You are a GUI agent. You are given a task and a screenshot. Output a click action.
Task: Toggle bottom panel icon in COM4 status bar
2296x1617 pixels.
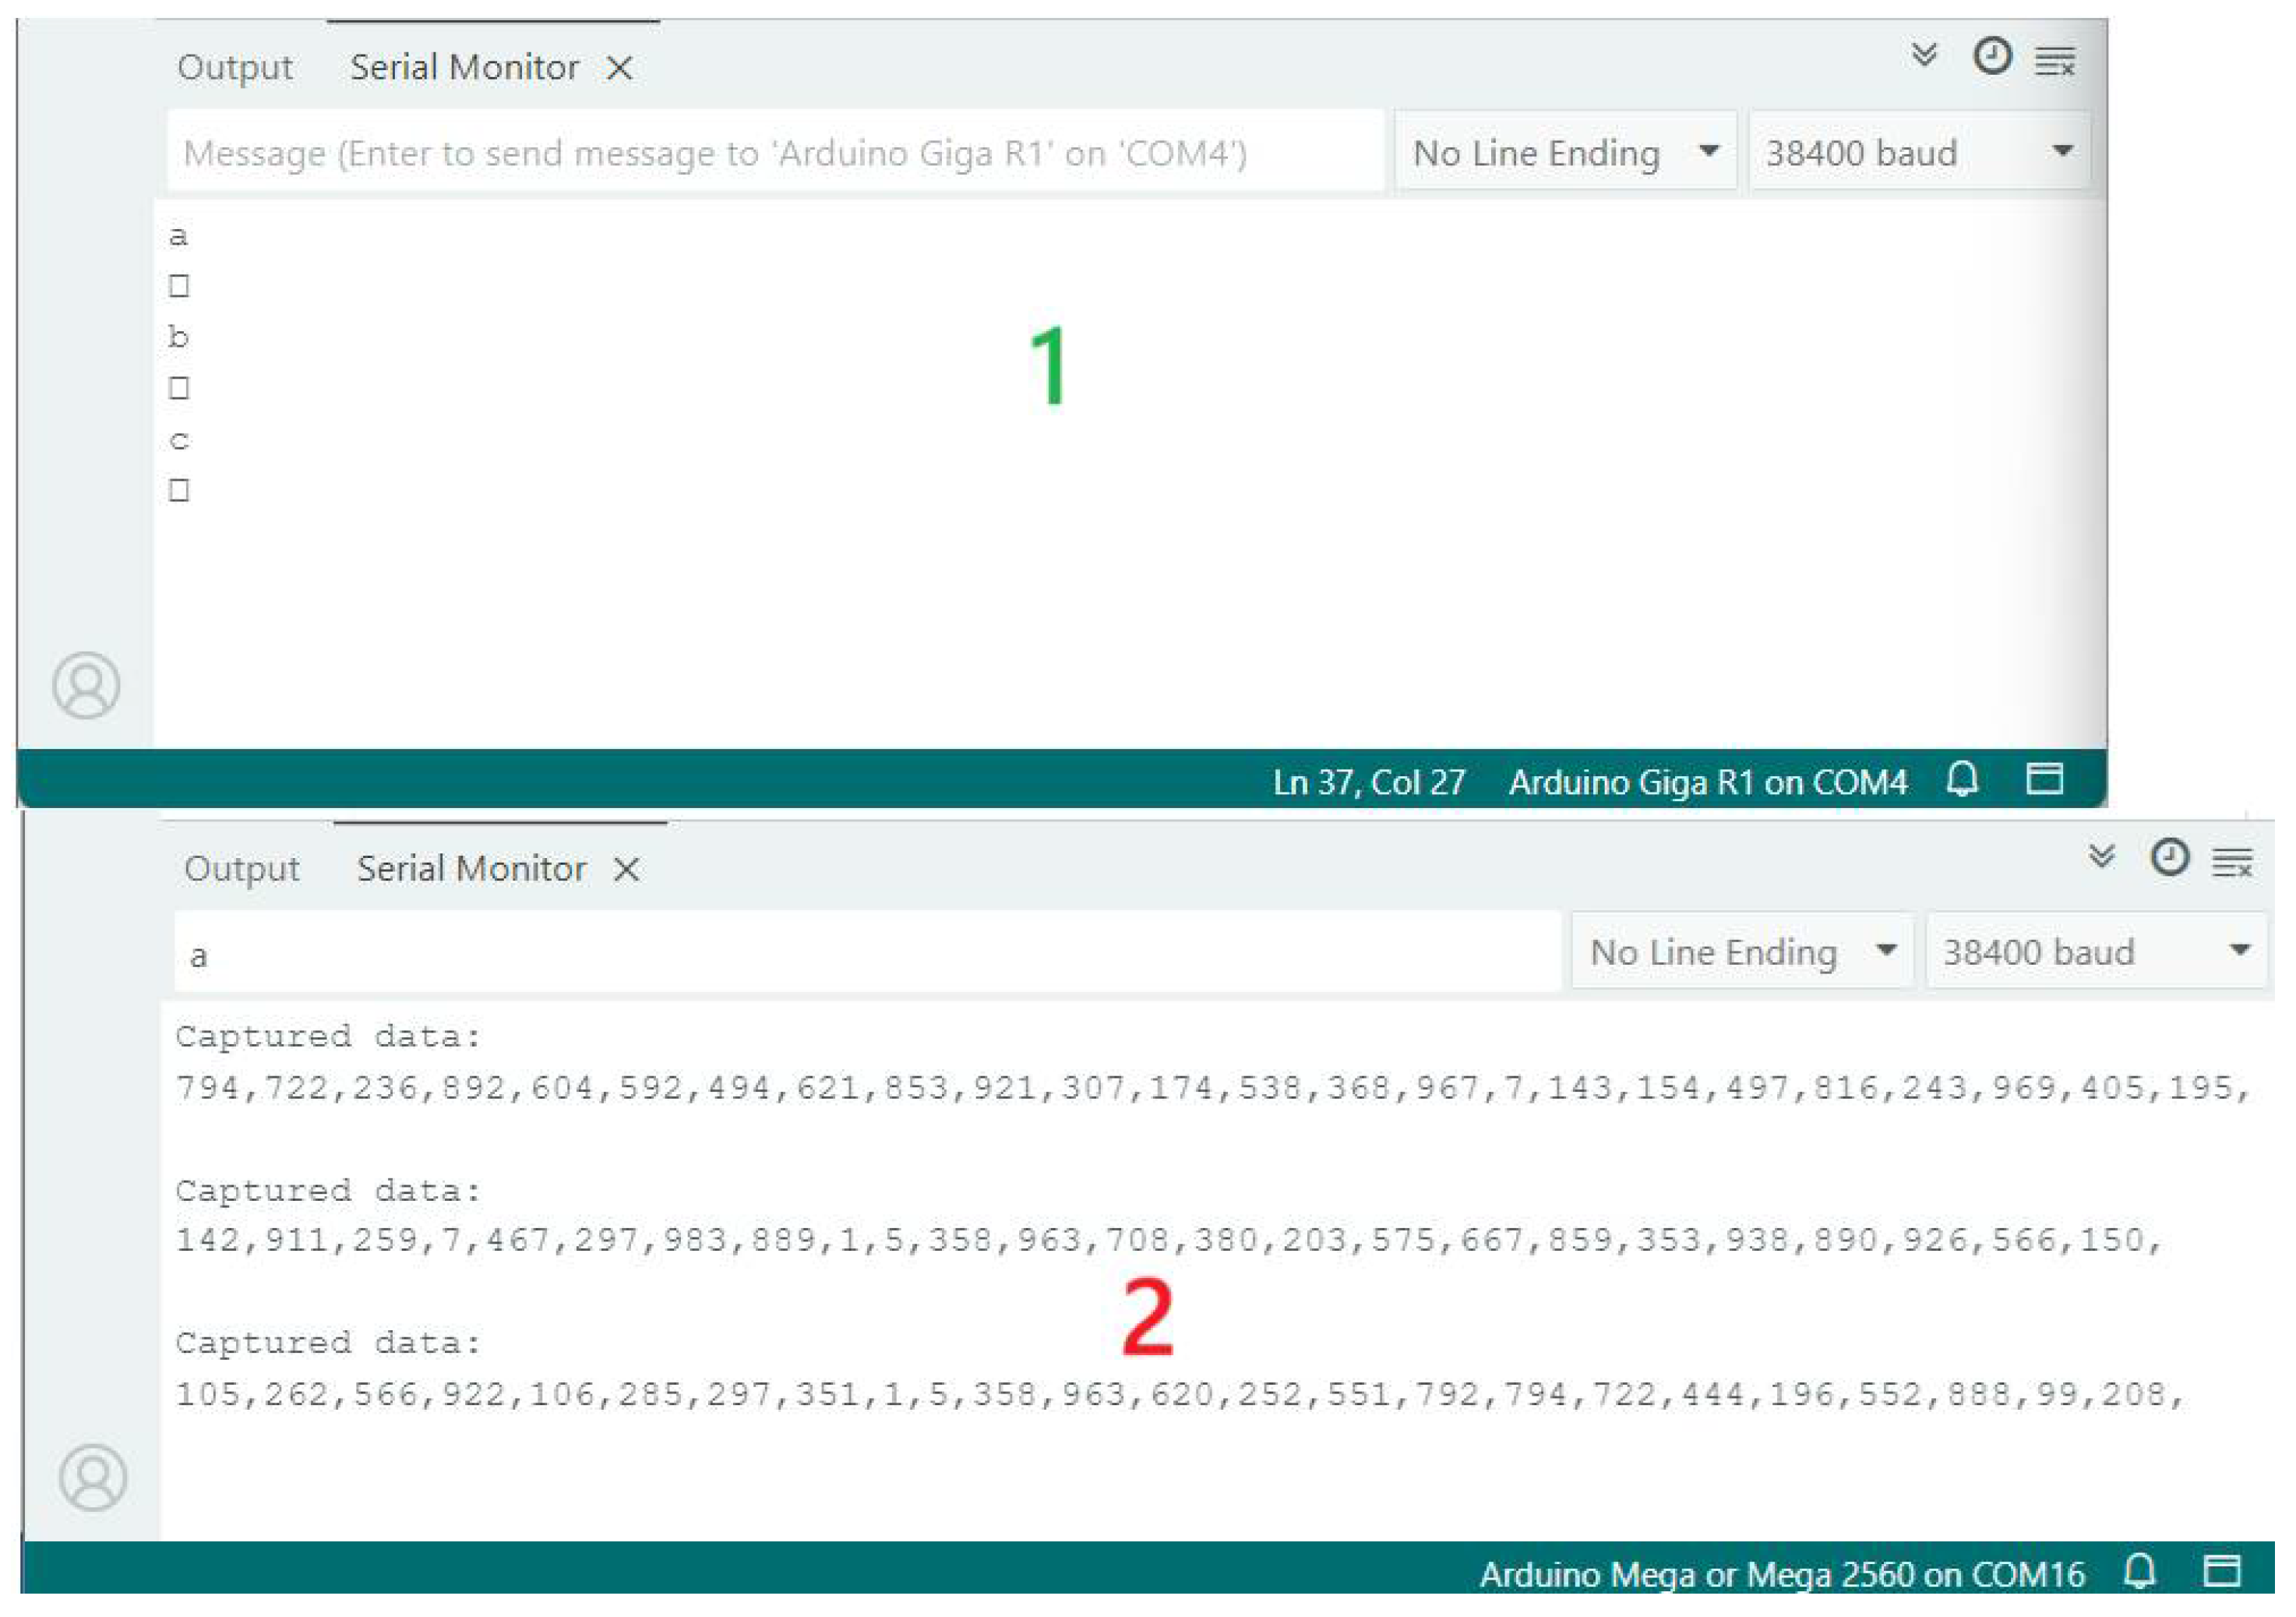pyautogui.click(x=2044, y=779)
